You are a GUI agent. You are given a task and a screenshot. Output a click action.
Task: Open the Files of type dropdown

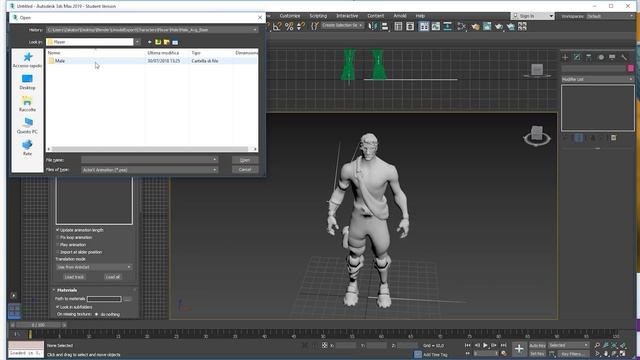coord(149,169)
